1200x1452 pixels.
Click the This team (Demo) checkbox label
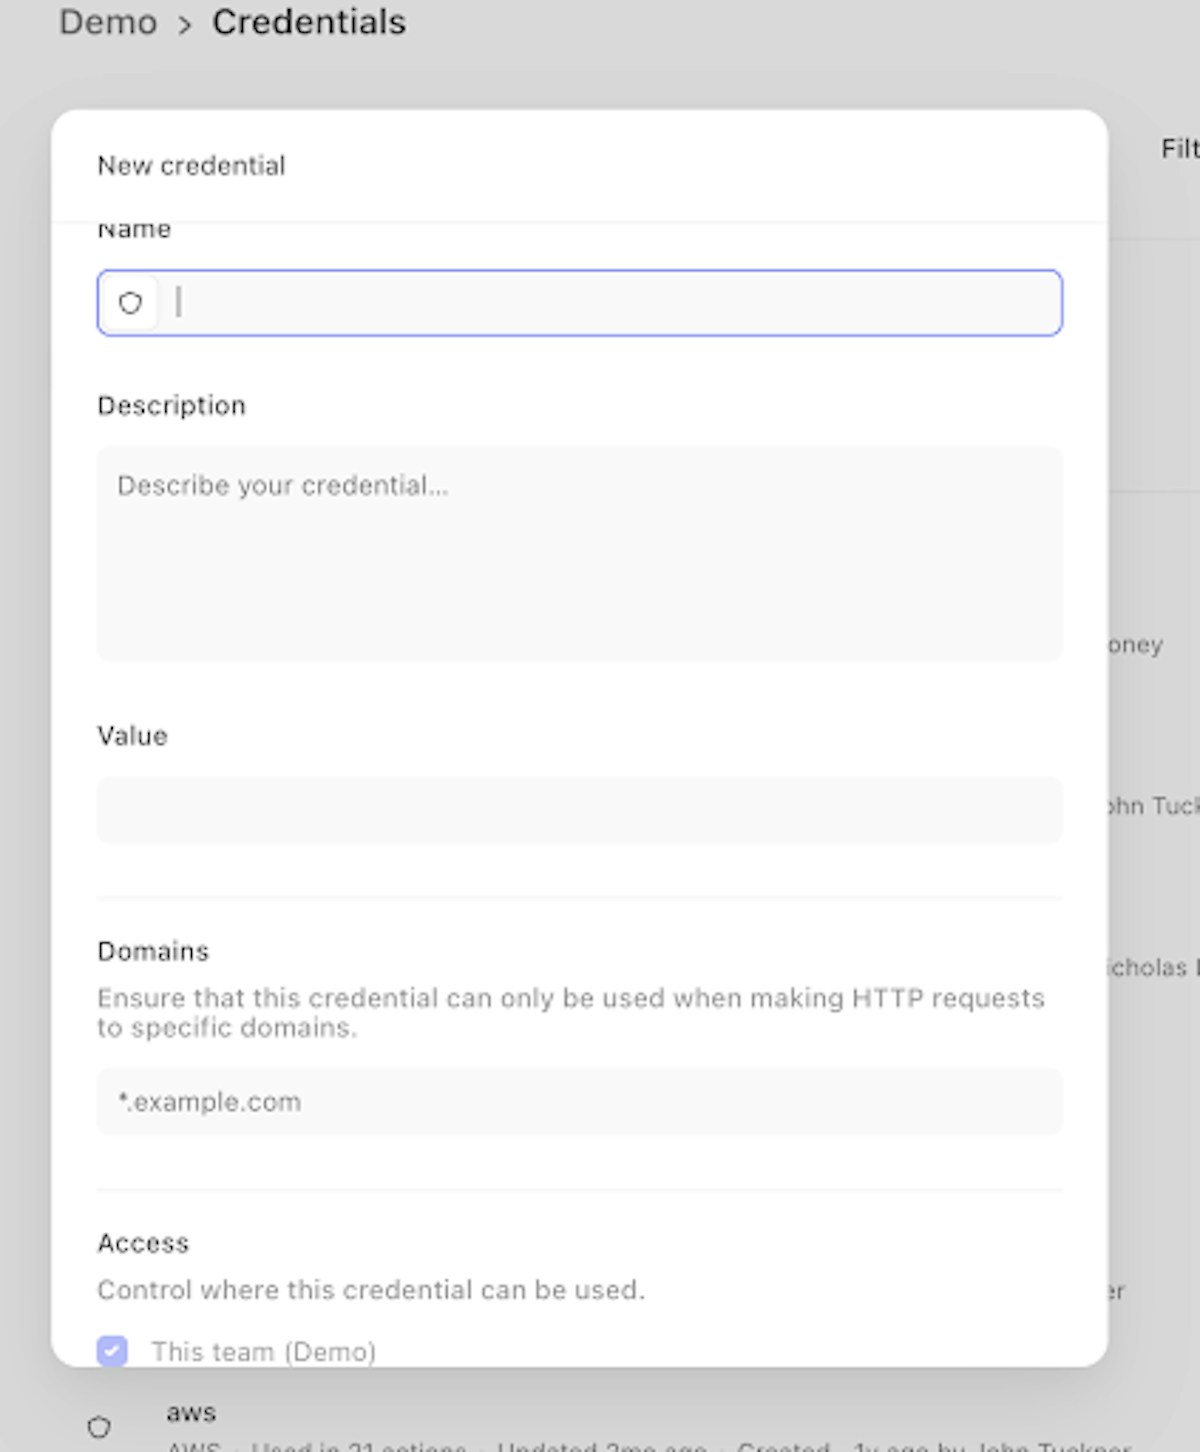point(263,1352)
